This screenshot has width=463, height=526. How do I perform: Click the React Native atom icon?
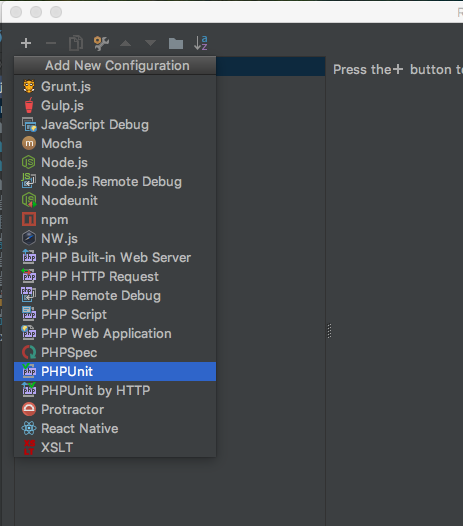click(29, 428)
